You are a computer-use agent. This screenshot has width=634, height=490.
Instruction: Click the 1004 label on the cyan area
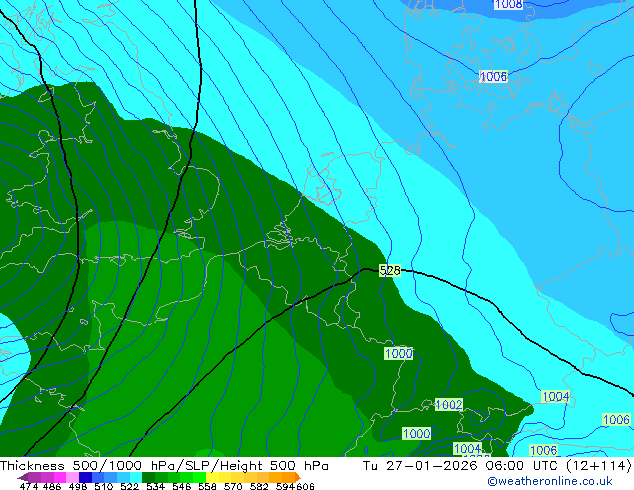[556, 396]
